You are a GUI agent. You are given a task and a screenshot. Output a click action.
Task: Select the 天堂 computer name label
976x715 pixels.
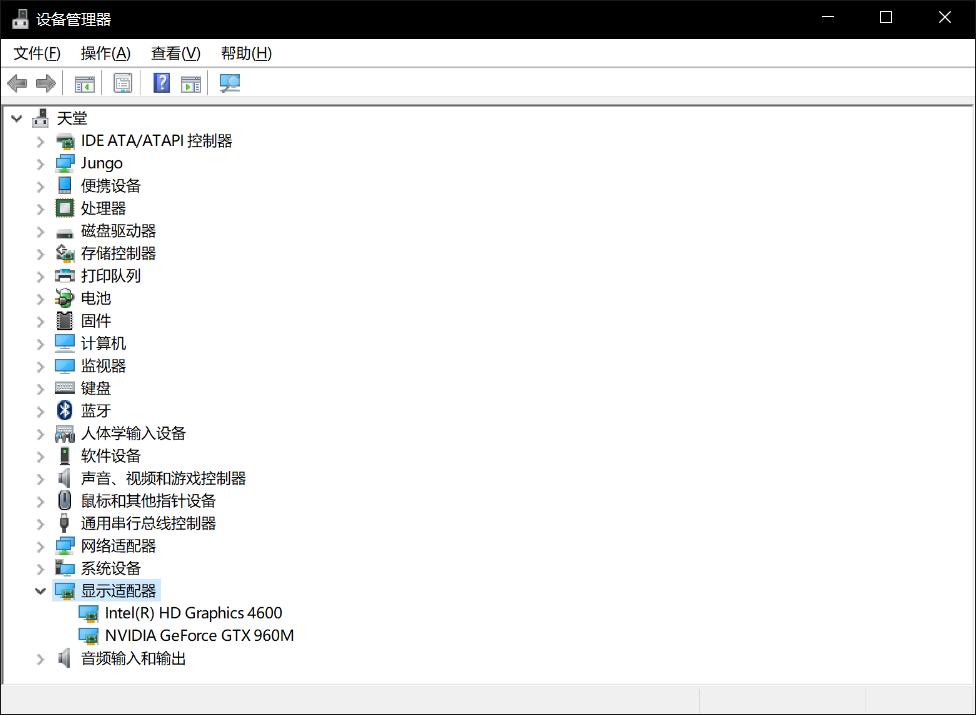click(x=72, y=118)
